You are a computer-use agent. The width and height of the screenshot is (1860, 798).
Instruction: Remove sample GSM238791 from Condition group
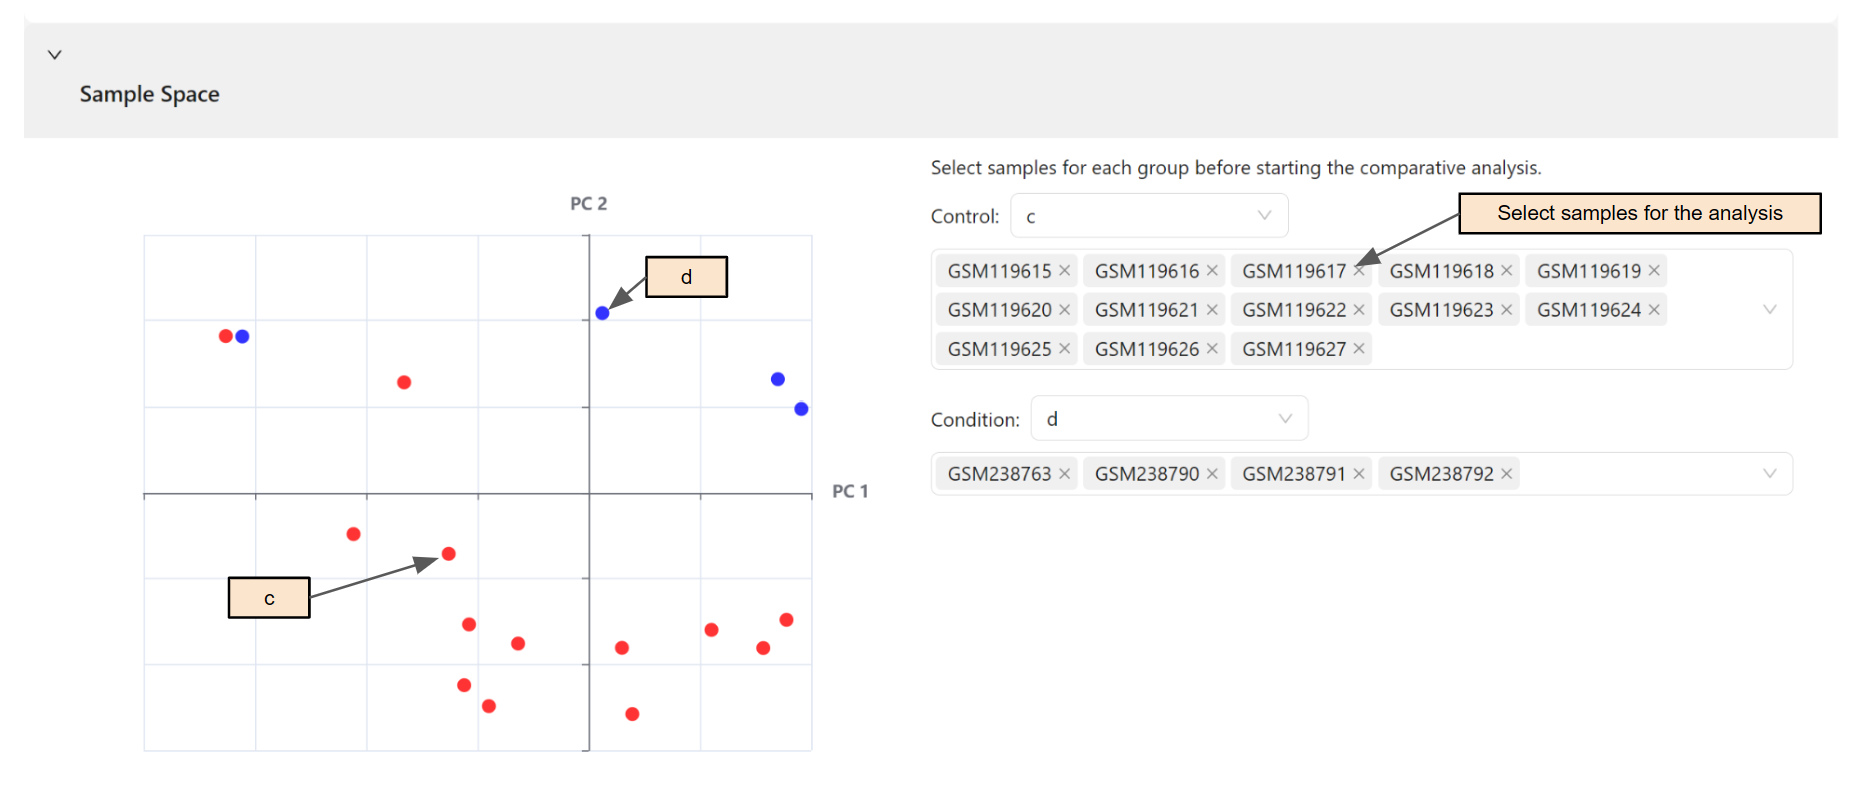pyautogui.click(x=1359, y=473)
